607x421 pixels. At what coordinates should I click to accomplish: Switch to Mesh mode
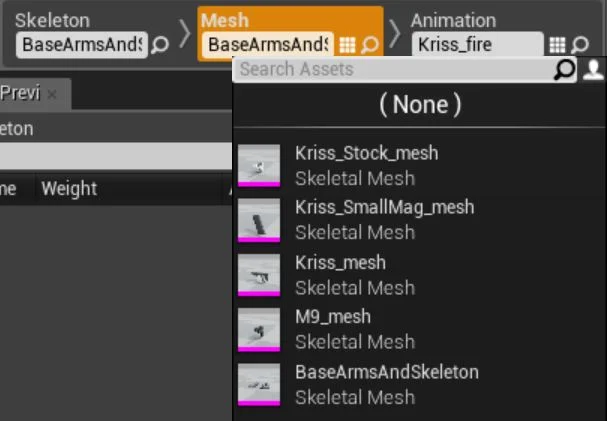click(x=225, y=20)
